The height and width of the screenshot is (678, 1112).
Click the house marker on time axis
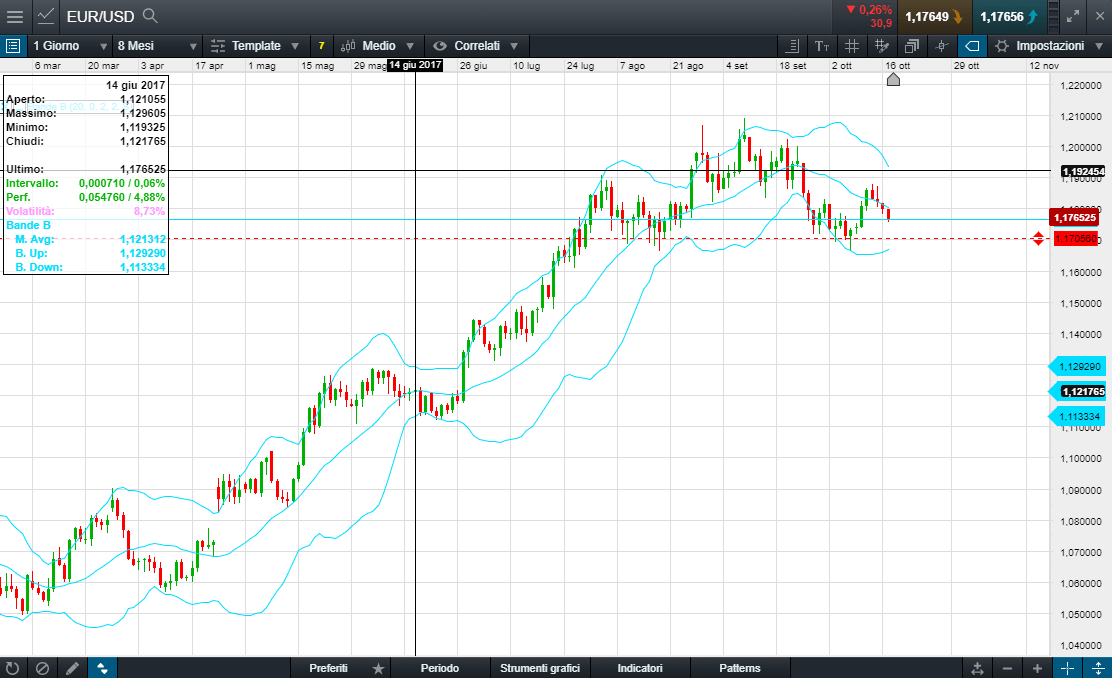coord(894,79)
